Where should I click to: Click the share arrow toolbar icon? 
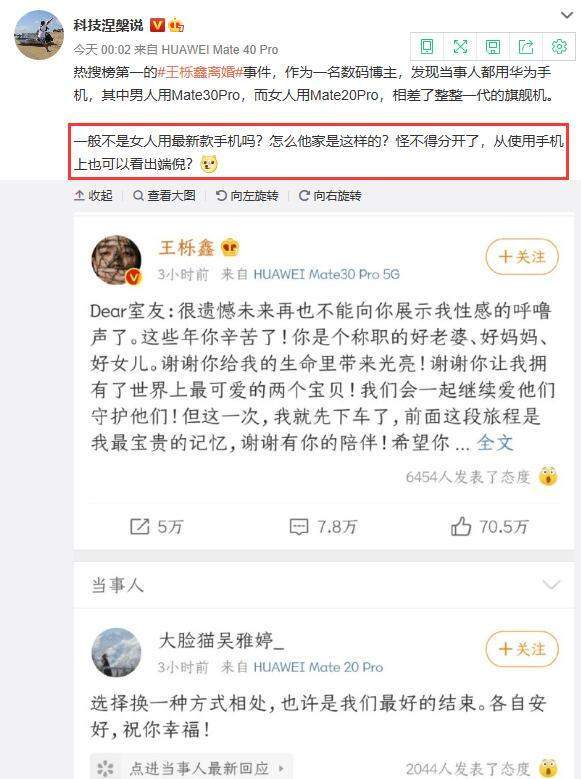click(x=526, y=47)
